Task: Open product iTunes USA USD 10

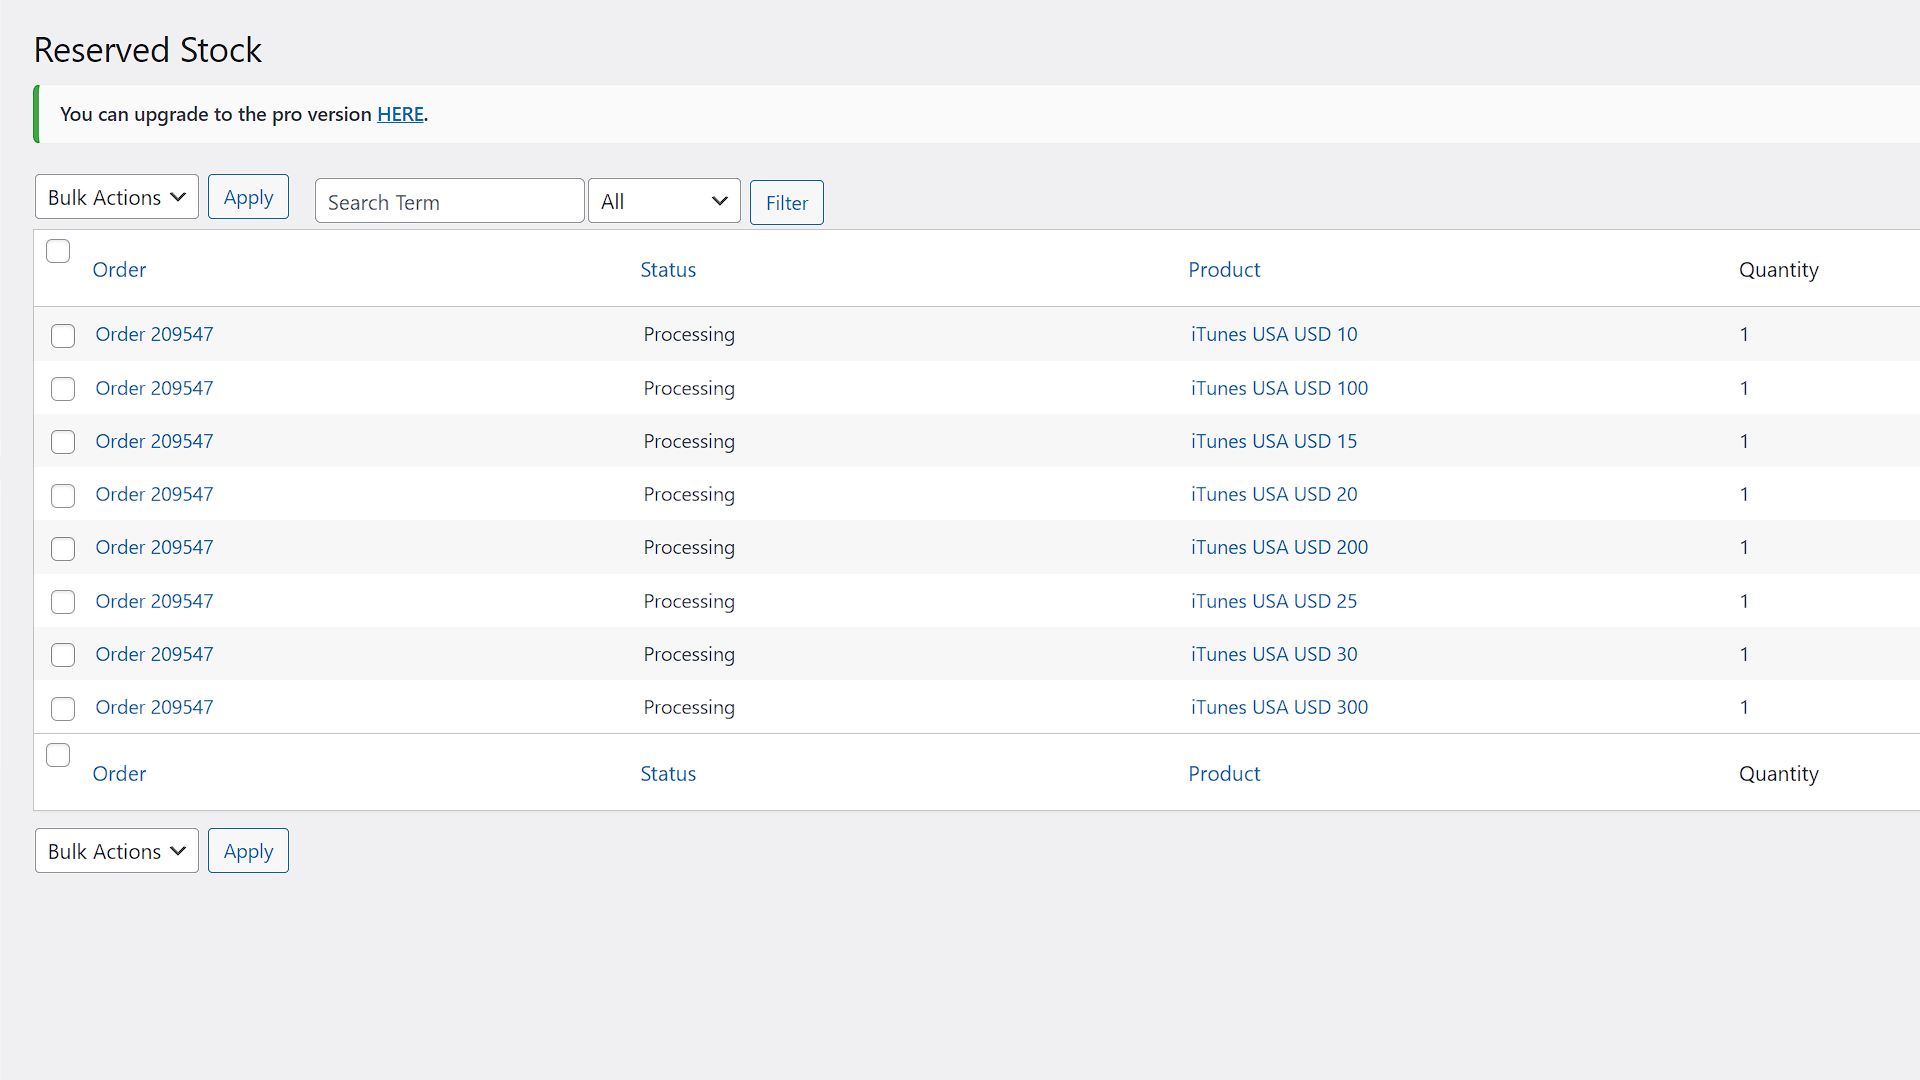Action: [1274, 335]
